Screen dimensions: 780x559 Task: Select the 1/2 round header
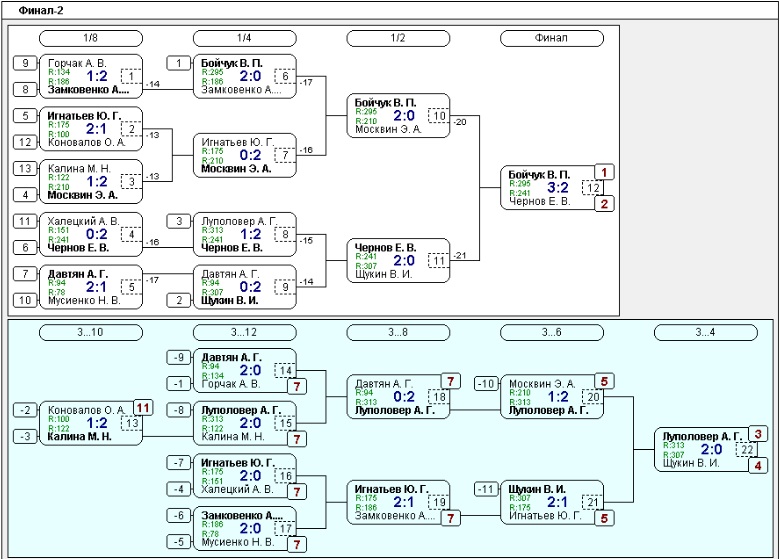[x=398, y=38]
